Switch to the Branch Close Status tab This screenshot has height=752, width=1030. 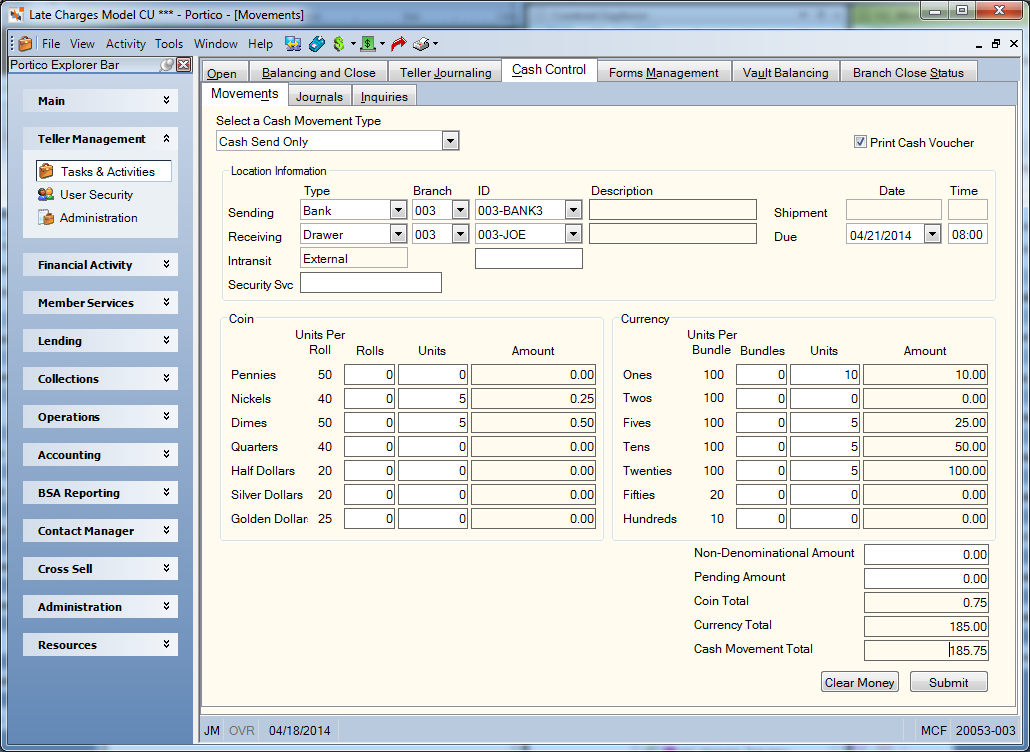[x=908, y=72]
